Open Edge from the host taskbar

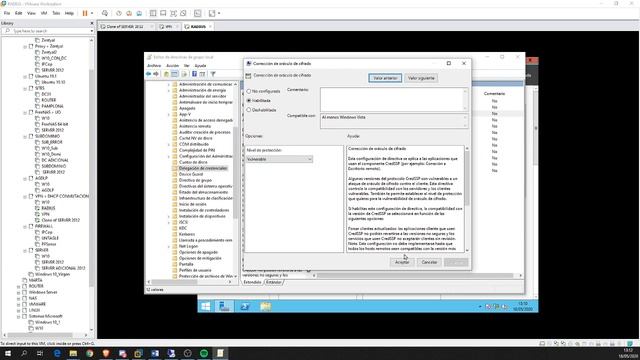[57, 353]
